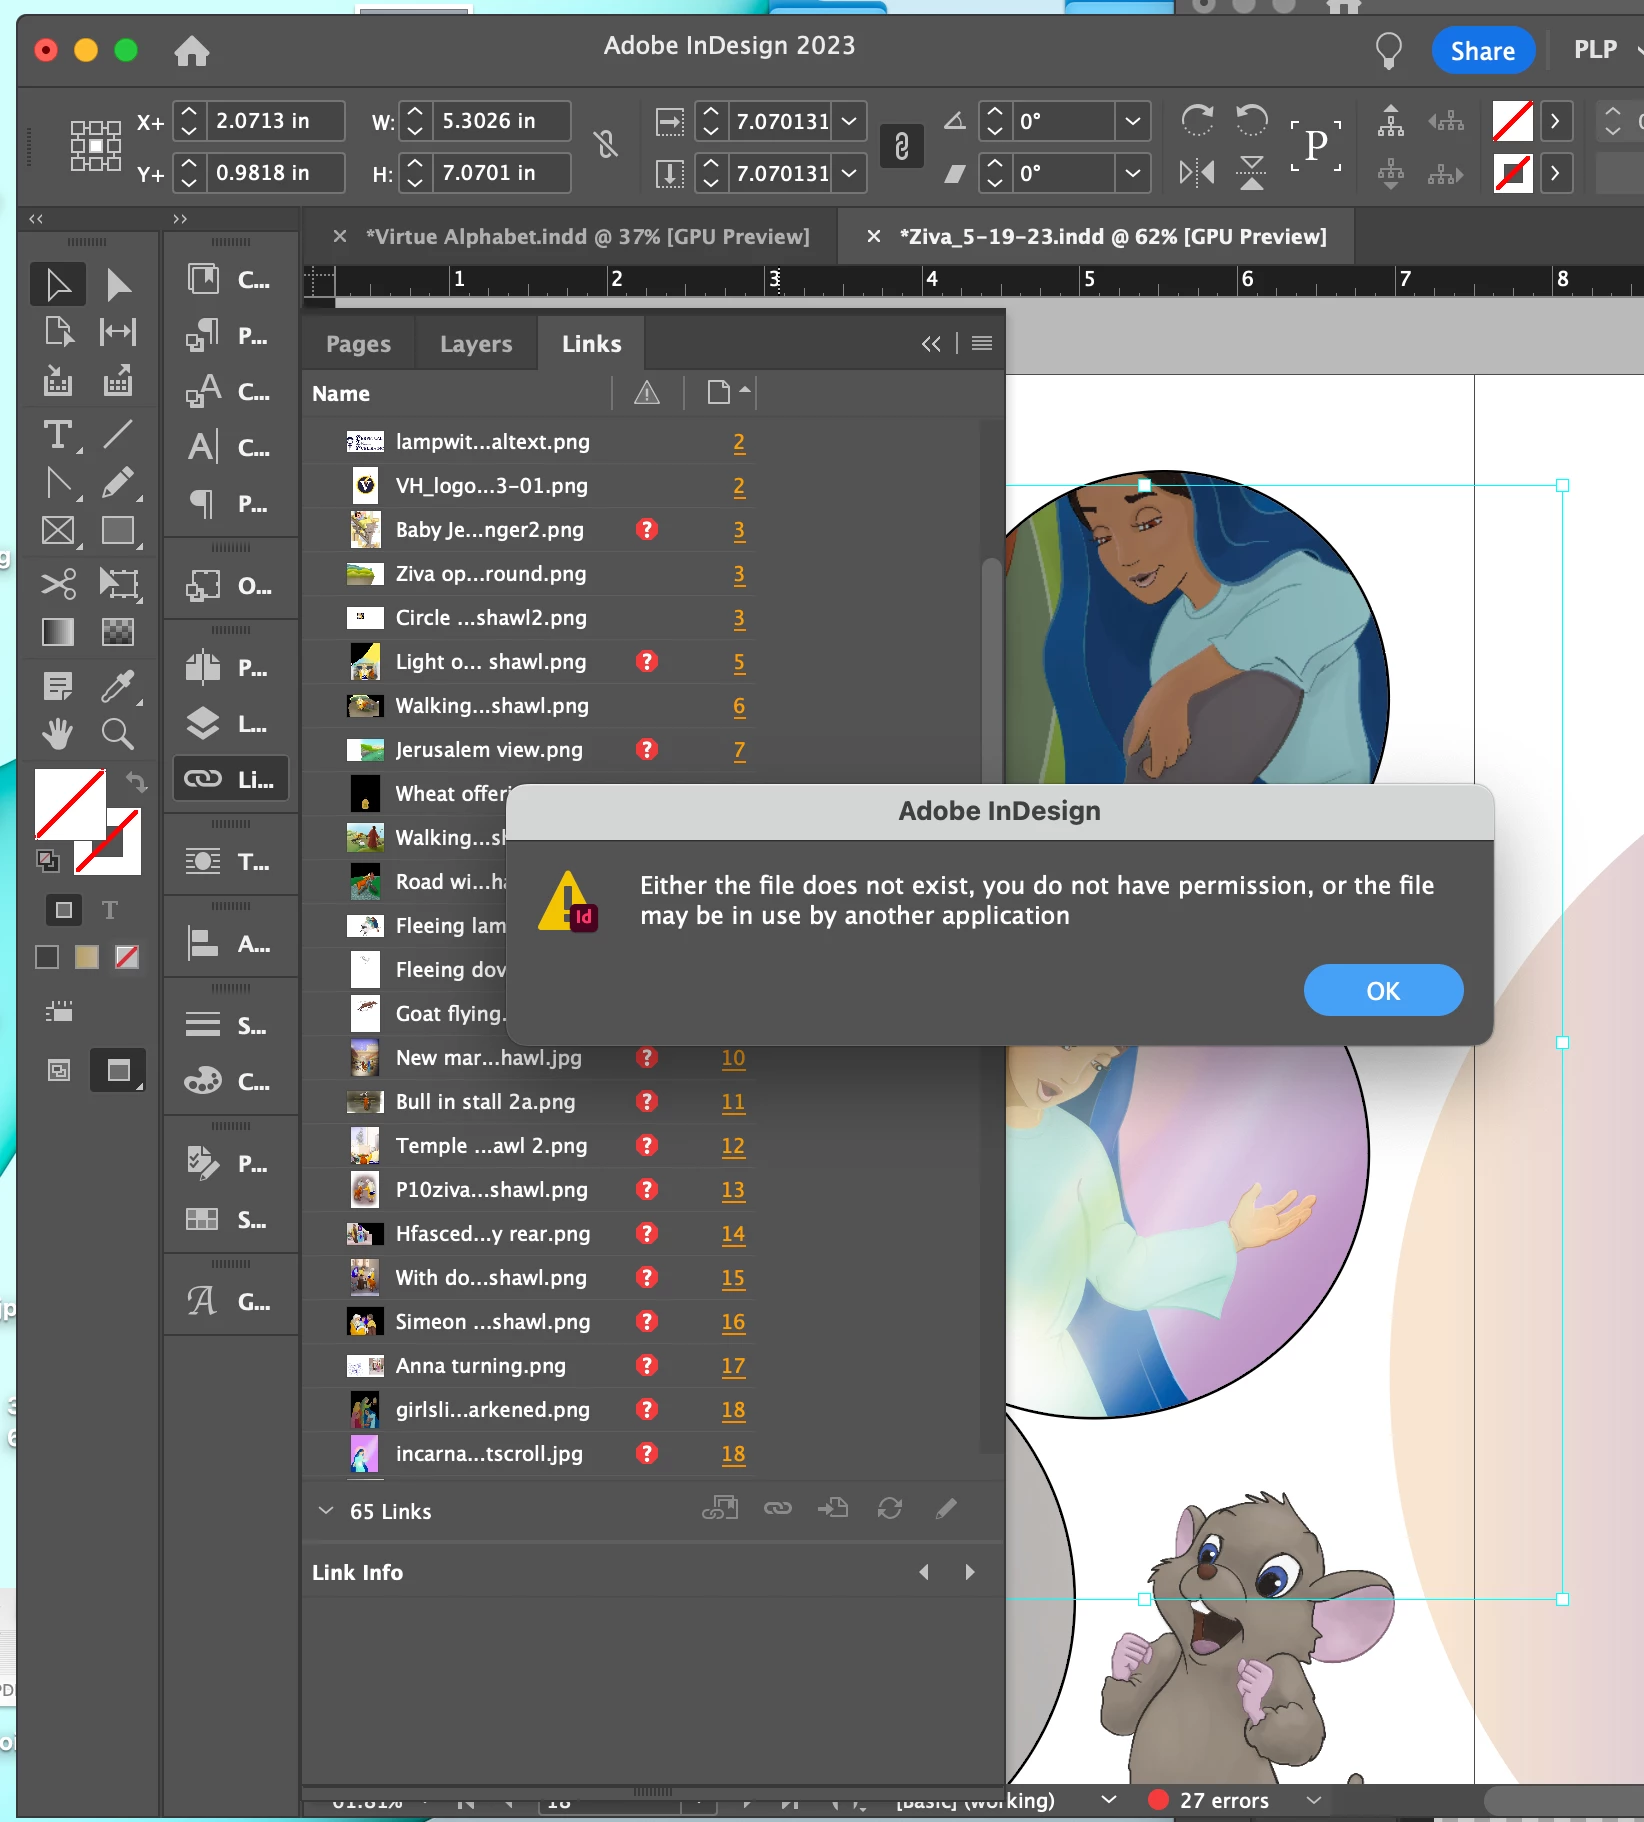
Task: Select the Gap tool
Action: coord(118,331)
